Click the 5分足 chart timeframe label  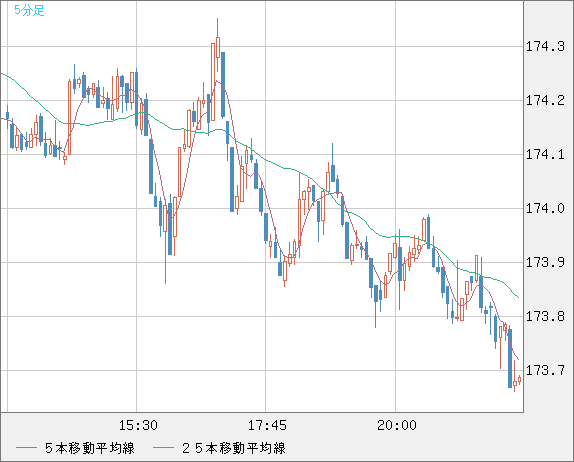click(x=29, y=10)
